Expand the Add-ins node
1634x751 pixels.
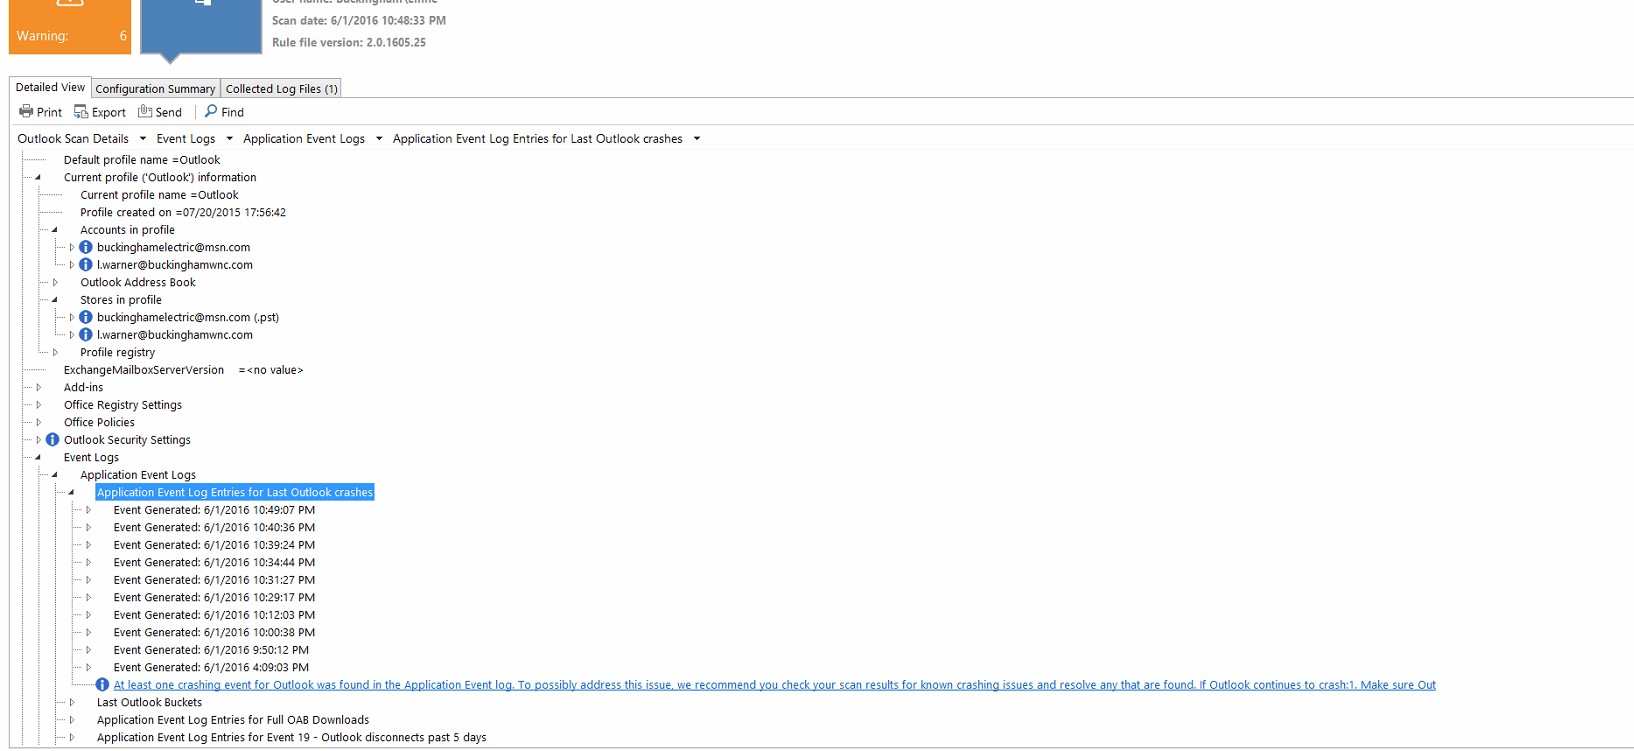tap(38, 387)
